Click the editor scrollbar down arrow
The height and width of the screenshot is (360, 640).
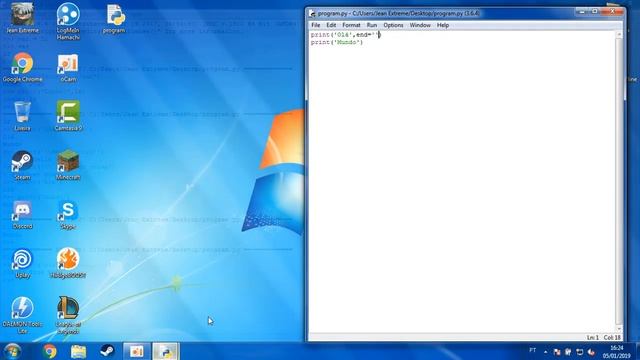coord(619,329)
